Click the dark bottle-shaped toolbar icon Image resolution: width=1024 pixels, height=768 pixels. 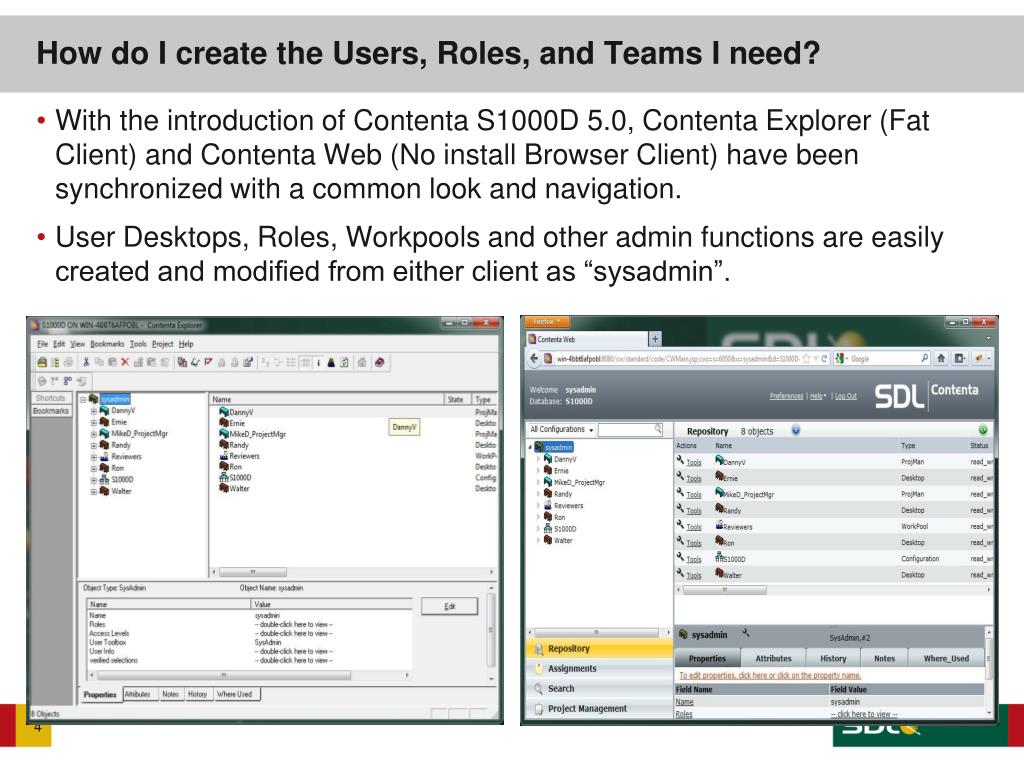(x=331, y=362)
